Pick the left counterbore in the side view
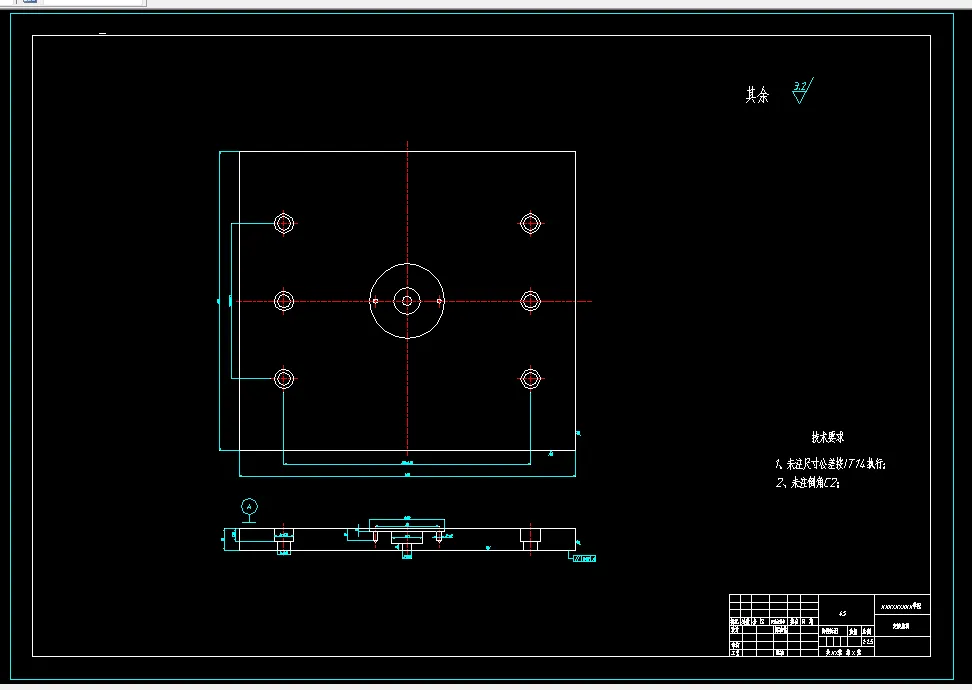 [x=284, y=540]
